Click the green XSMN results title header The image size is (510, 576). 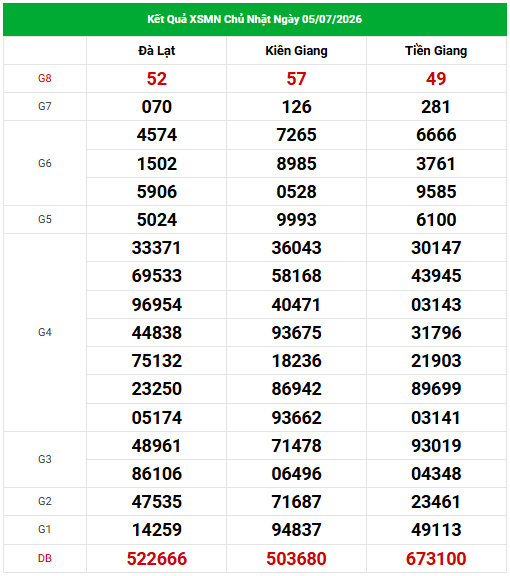click(x=255, y=19)
